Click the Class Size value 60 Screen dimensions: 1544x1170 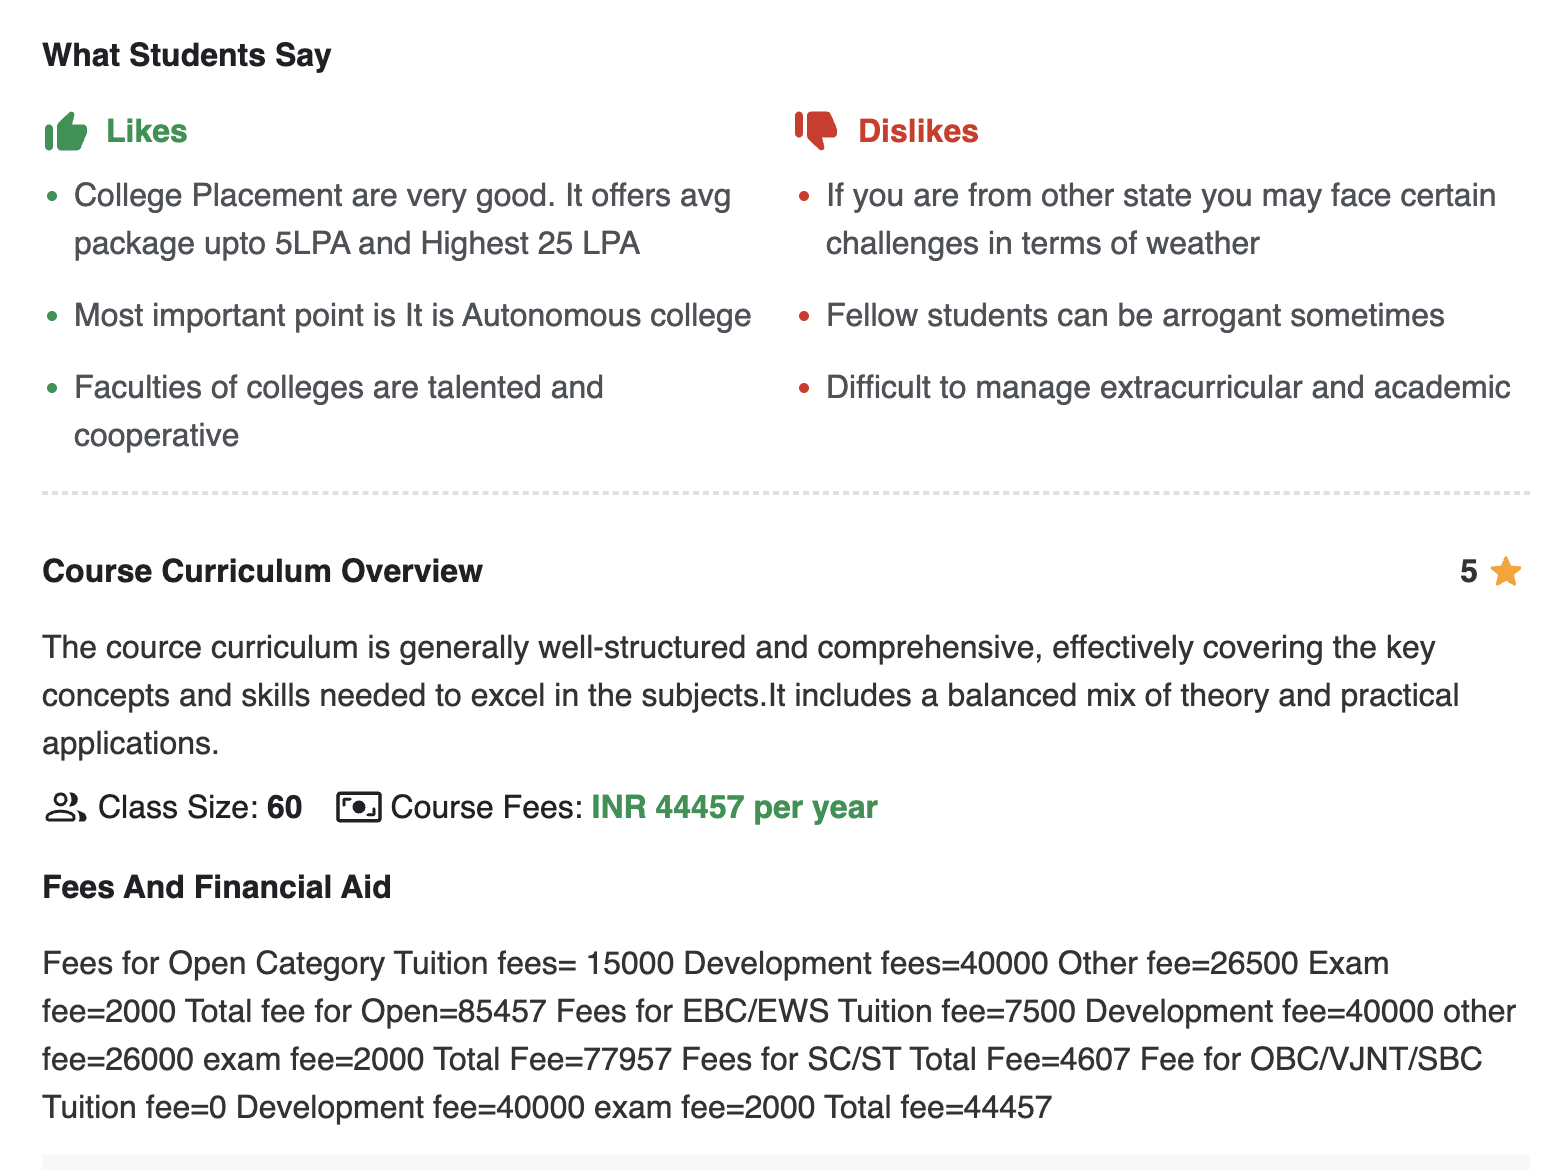click(285, 807)
